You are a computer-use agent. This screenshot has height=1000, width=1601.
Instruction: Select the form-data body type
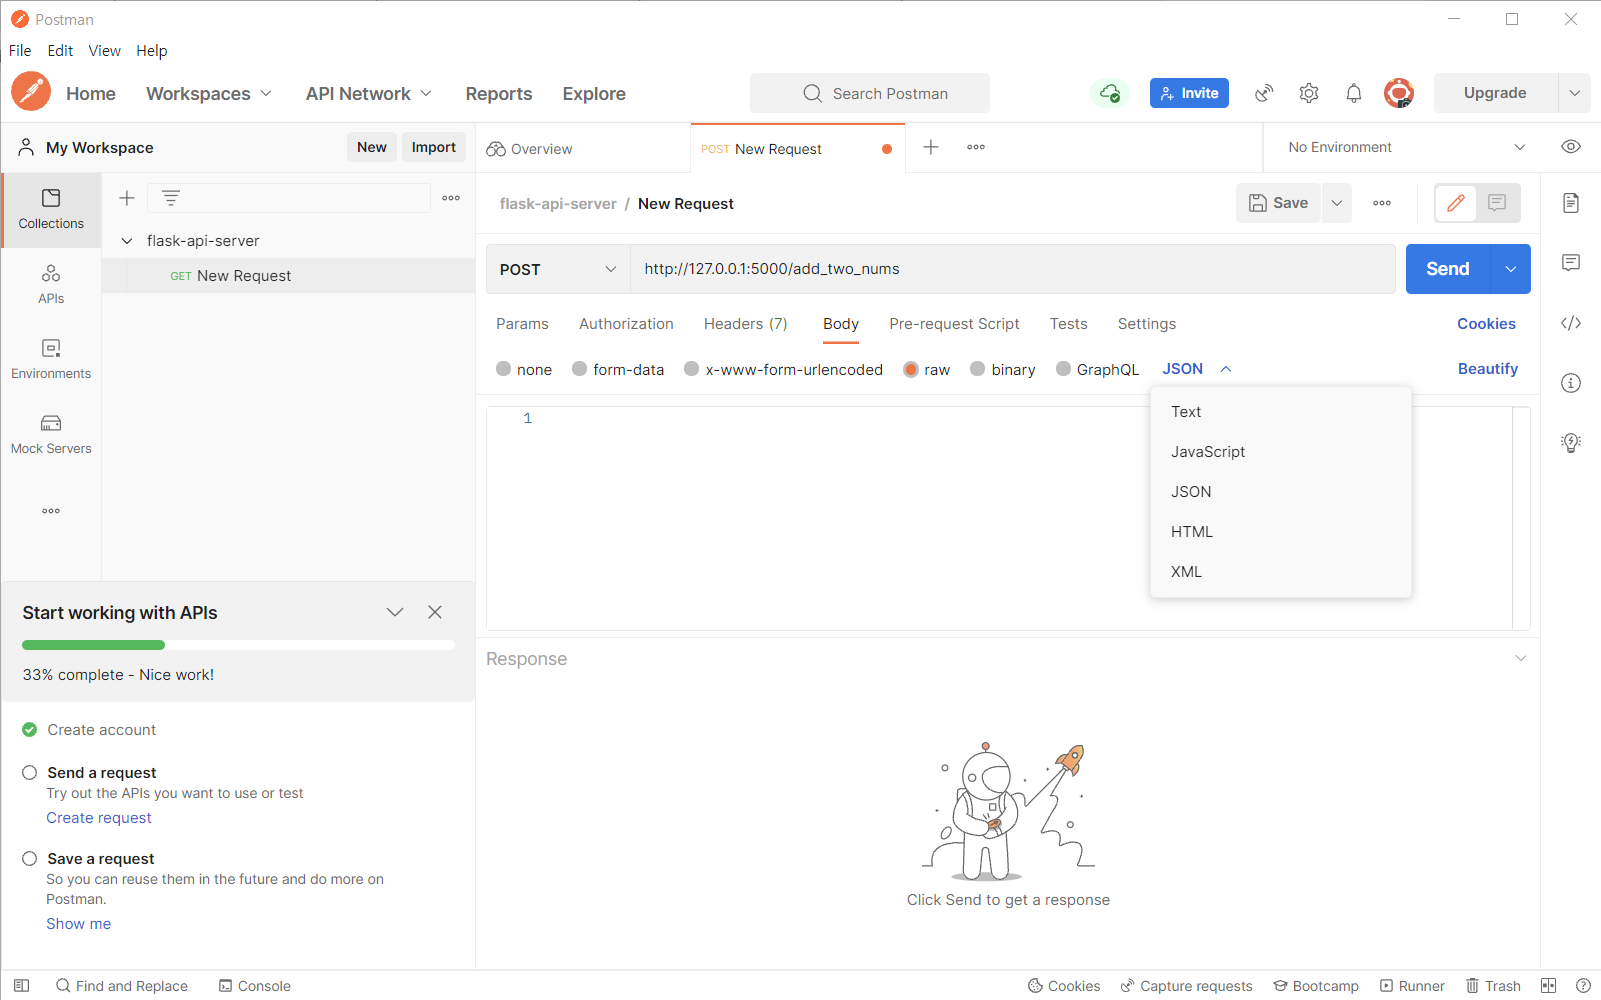580,369
